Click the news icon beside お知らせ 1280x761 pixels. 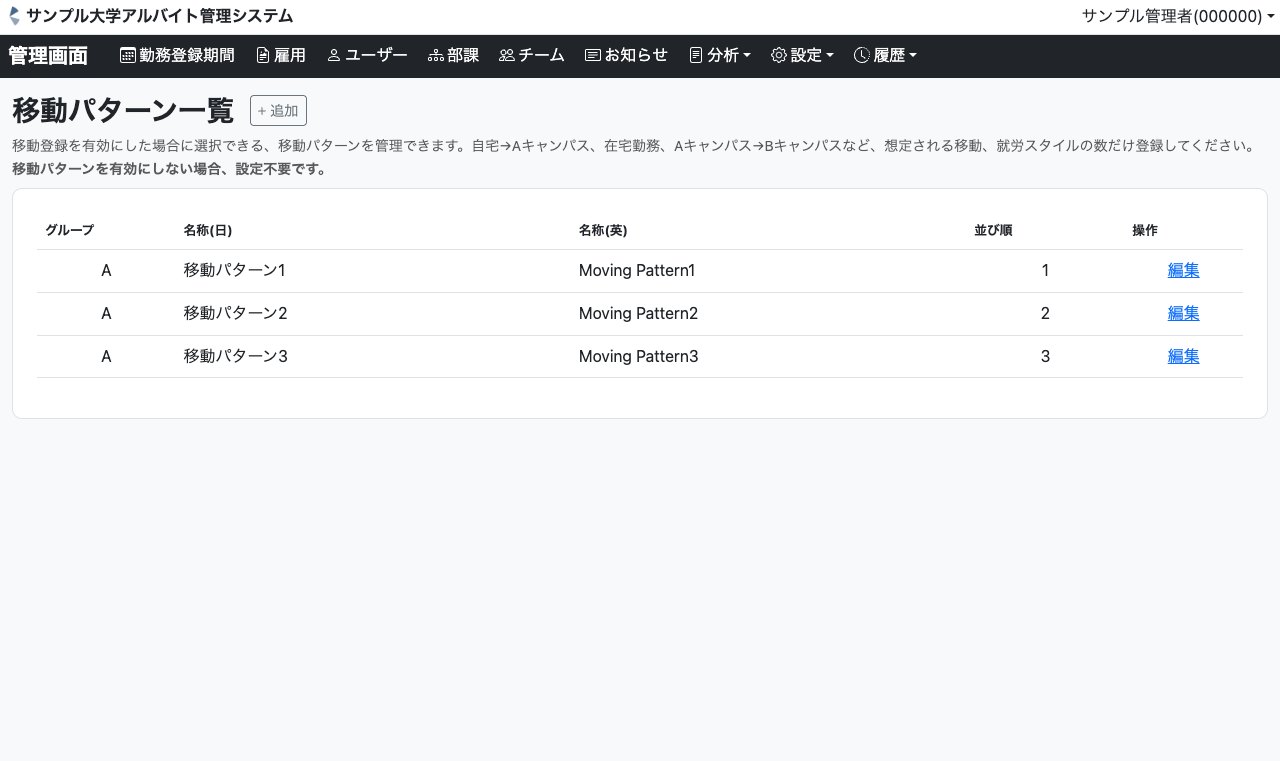(x=593, y=56)
